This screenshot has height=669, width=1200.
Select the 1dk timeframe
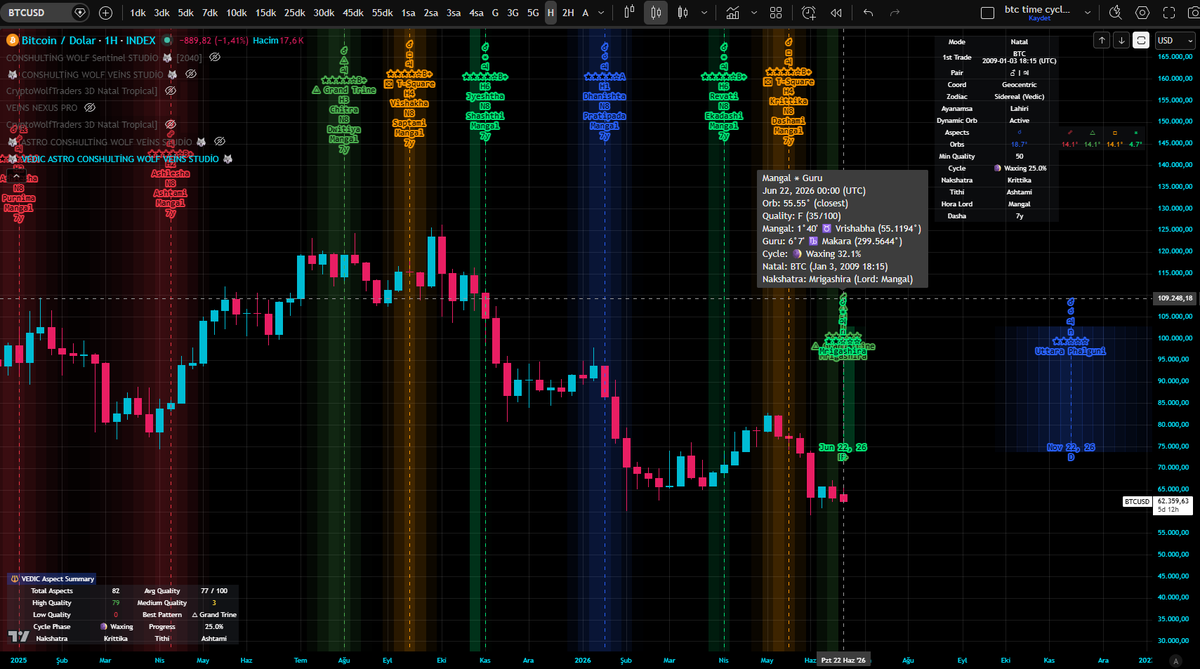137,13
